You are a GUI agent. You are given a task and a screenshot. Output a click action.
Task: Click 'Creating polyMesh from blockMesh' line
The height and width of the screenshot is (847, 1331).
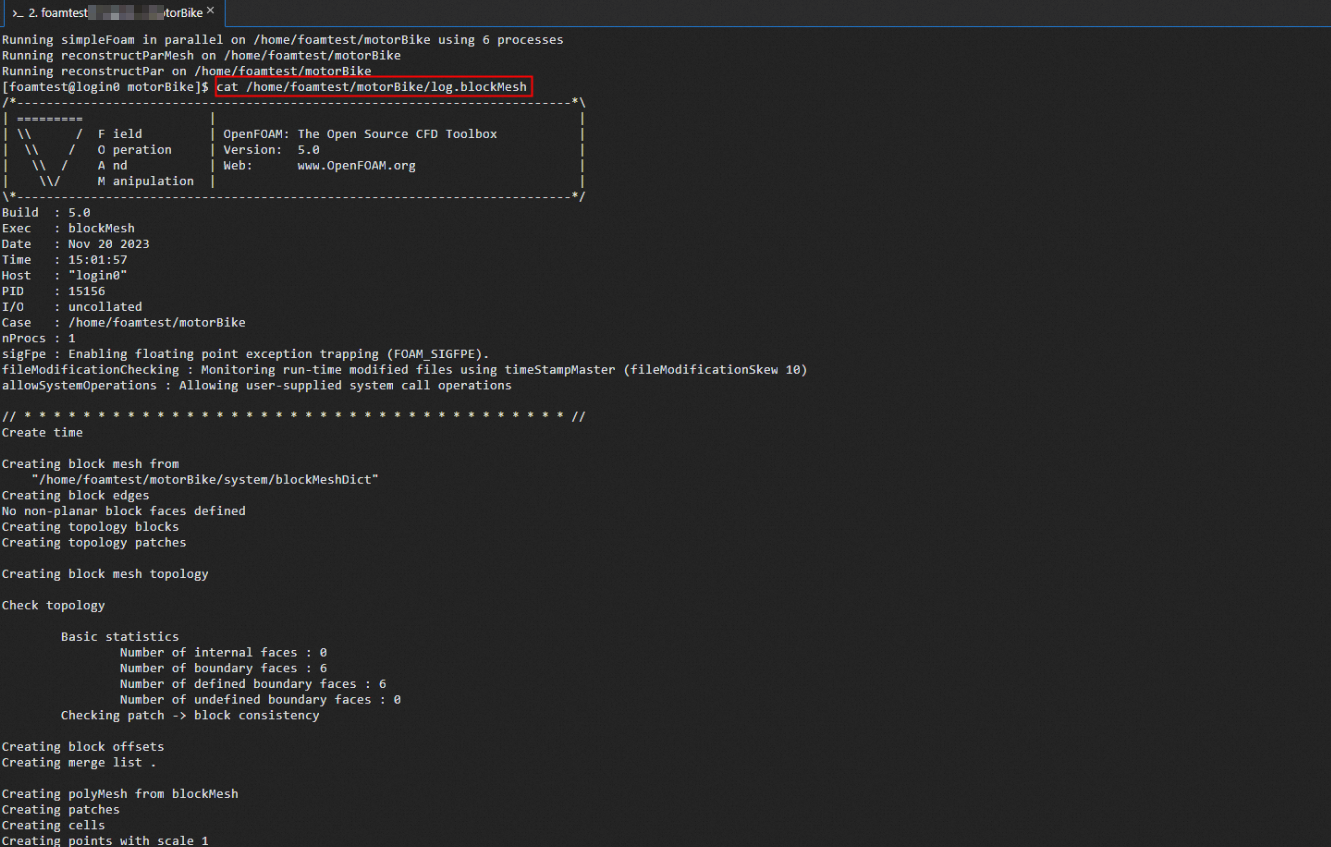120,794
